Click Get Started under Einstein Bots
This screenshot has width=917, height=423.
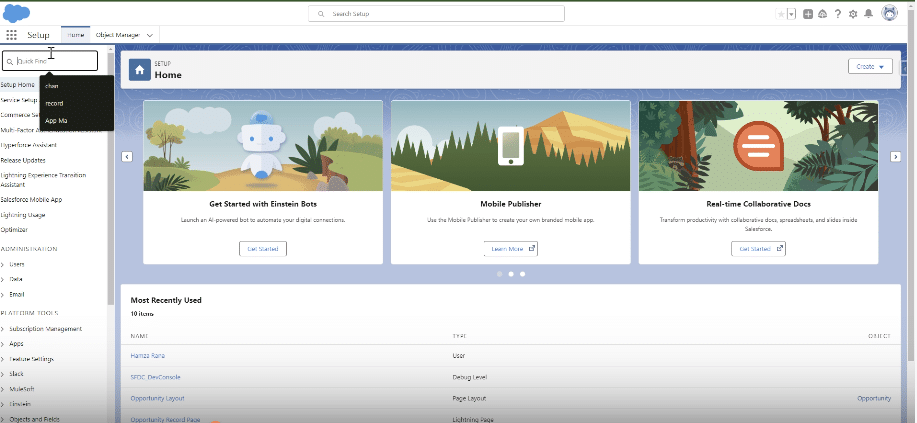click(x=263, y=249)
